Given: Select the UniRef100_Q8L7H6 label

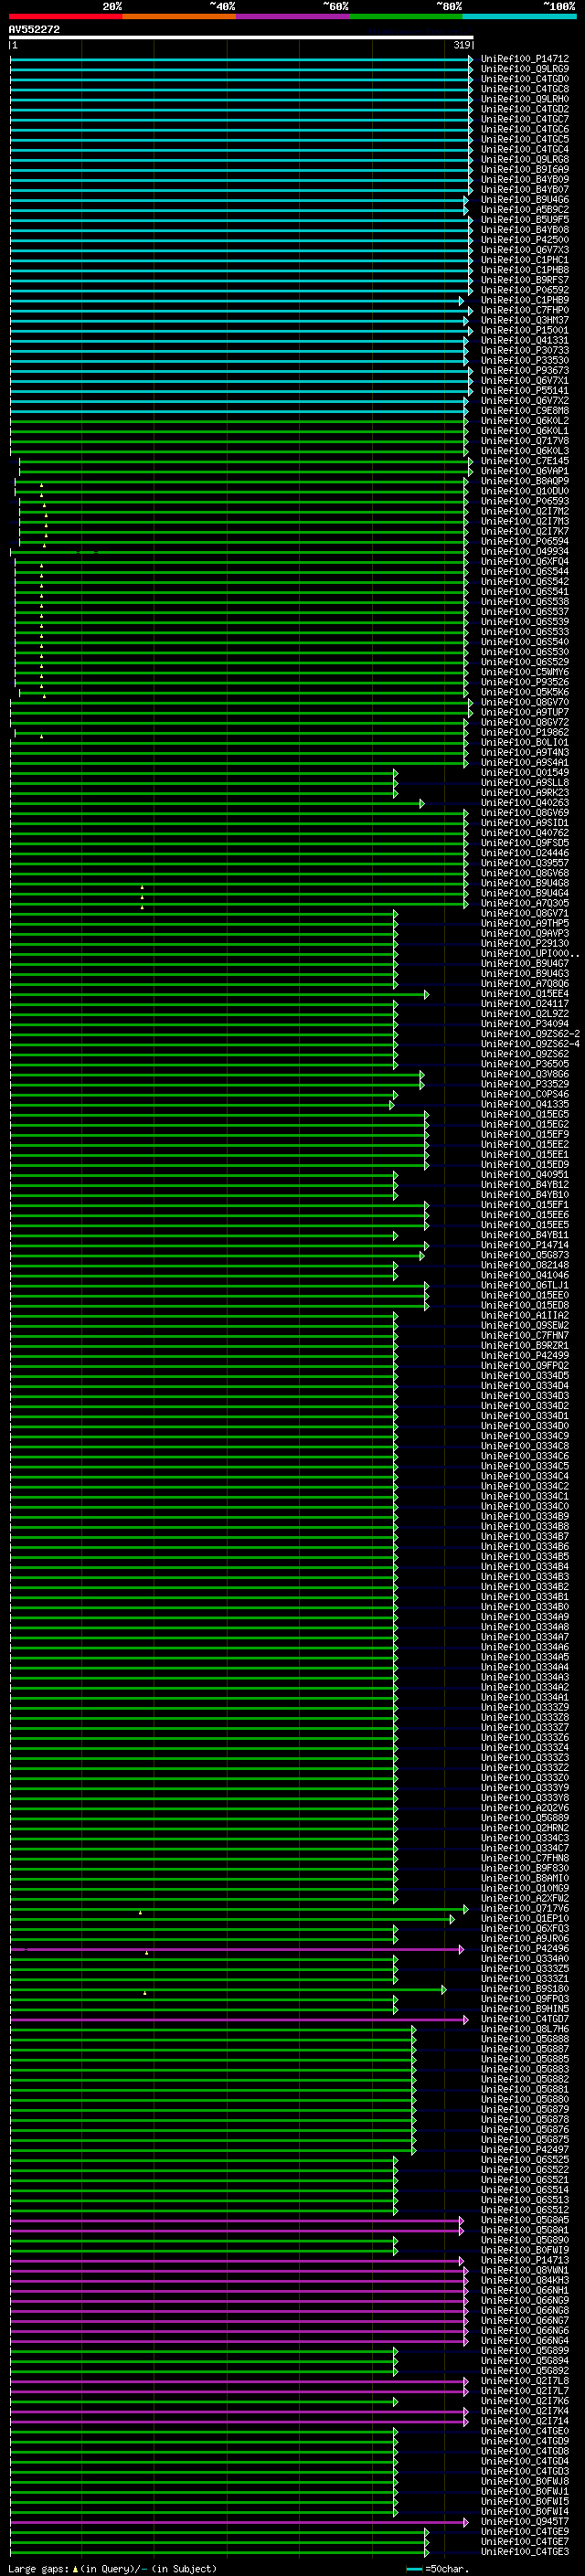Looking at the screenshot, I should click(525, 2029).
